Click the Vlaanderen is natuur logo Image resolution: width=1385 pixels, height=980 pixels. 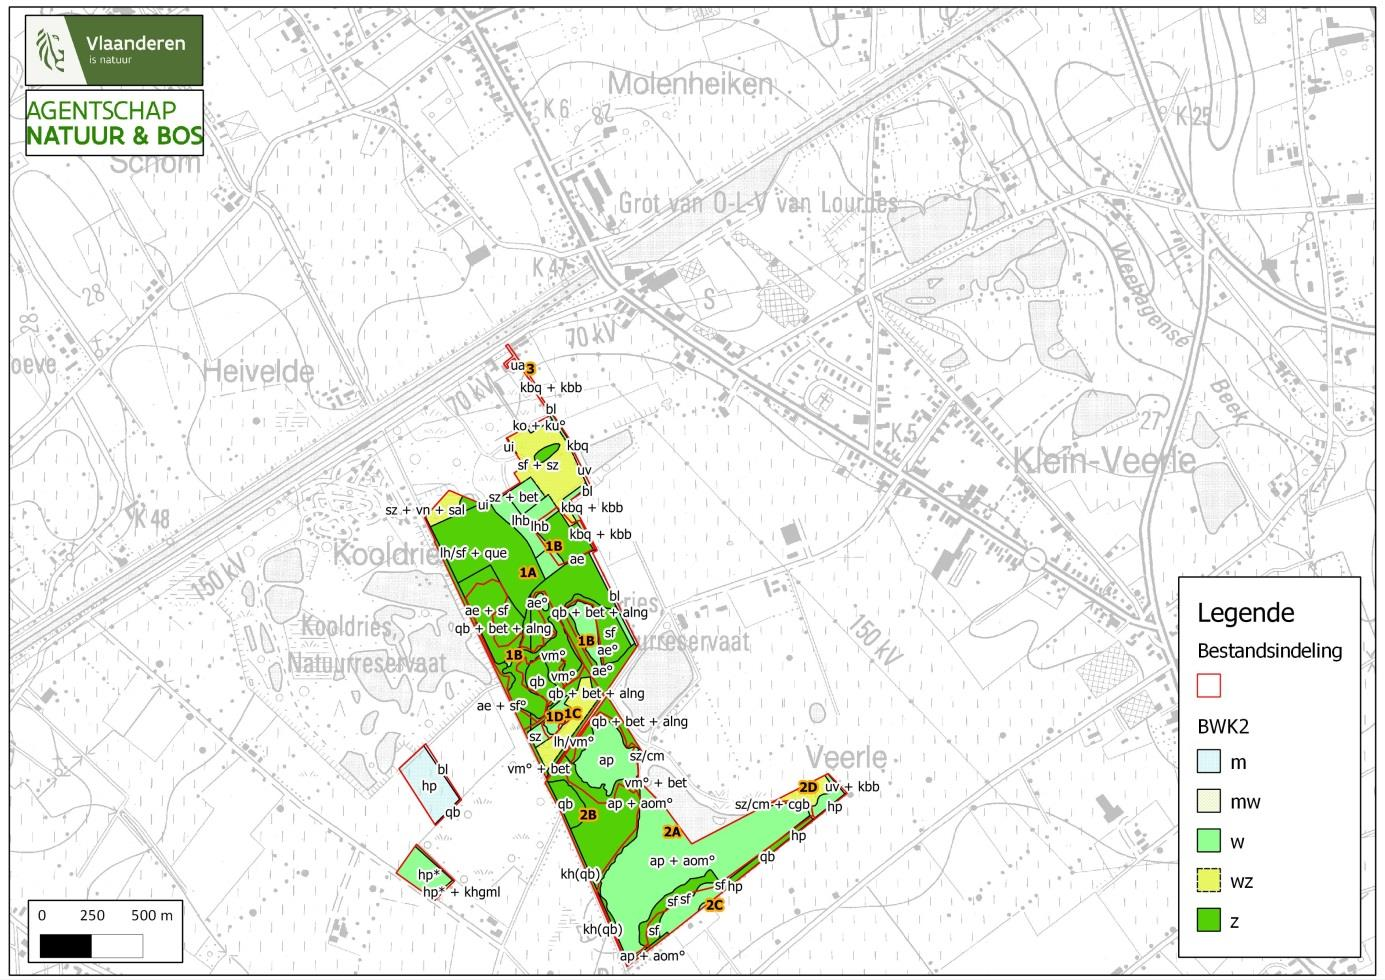click(x=115, y=50)
